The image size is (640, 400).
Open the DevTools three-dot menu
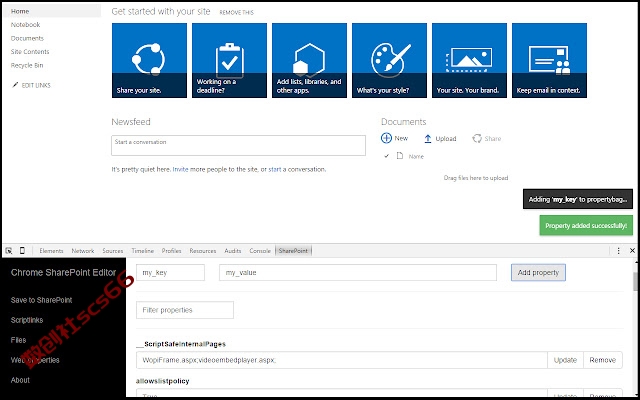tap(618, 251)
